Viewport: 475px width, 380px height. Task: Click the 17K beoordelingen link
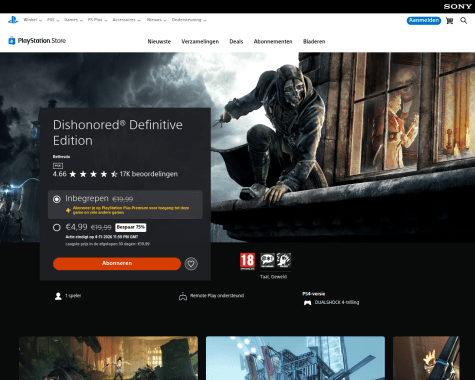click(x=149, y=174)
